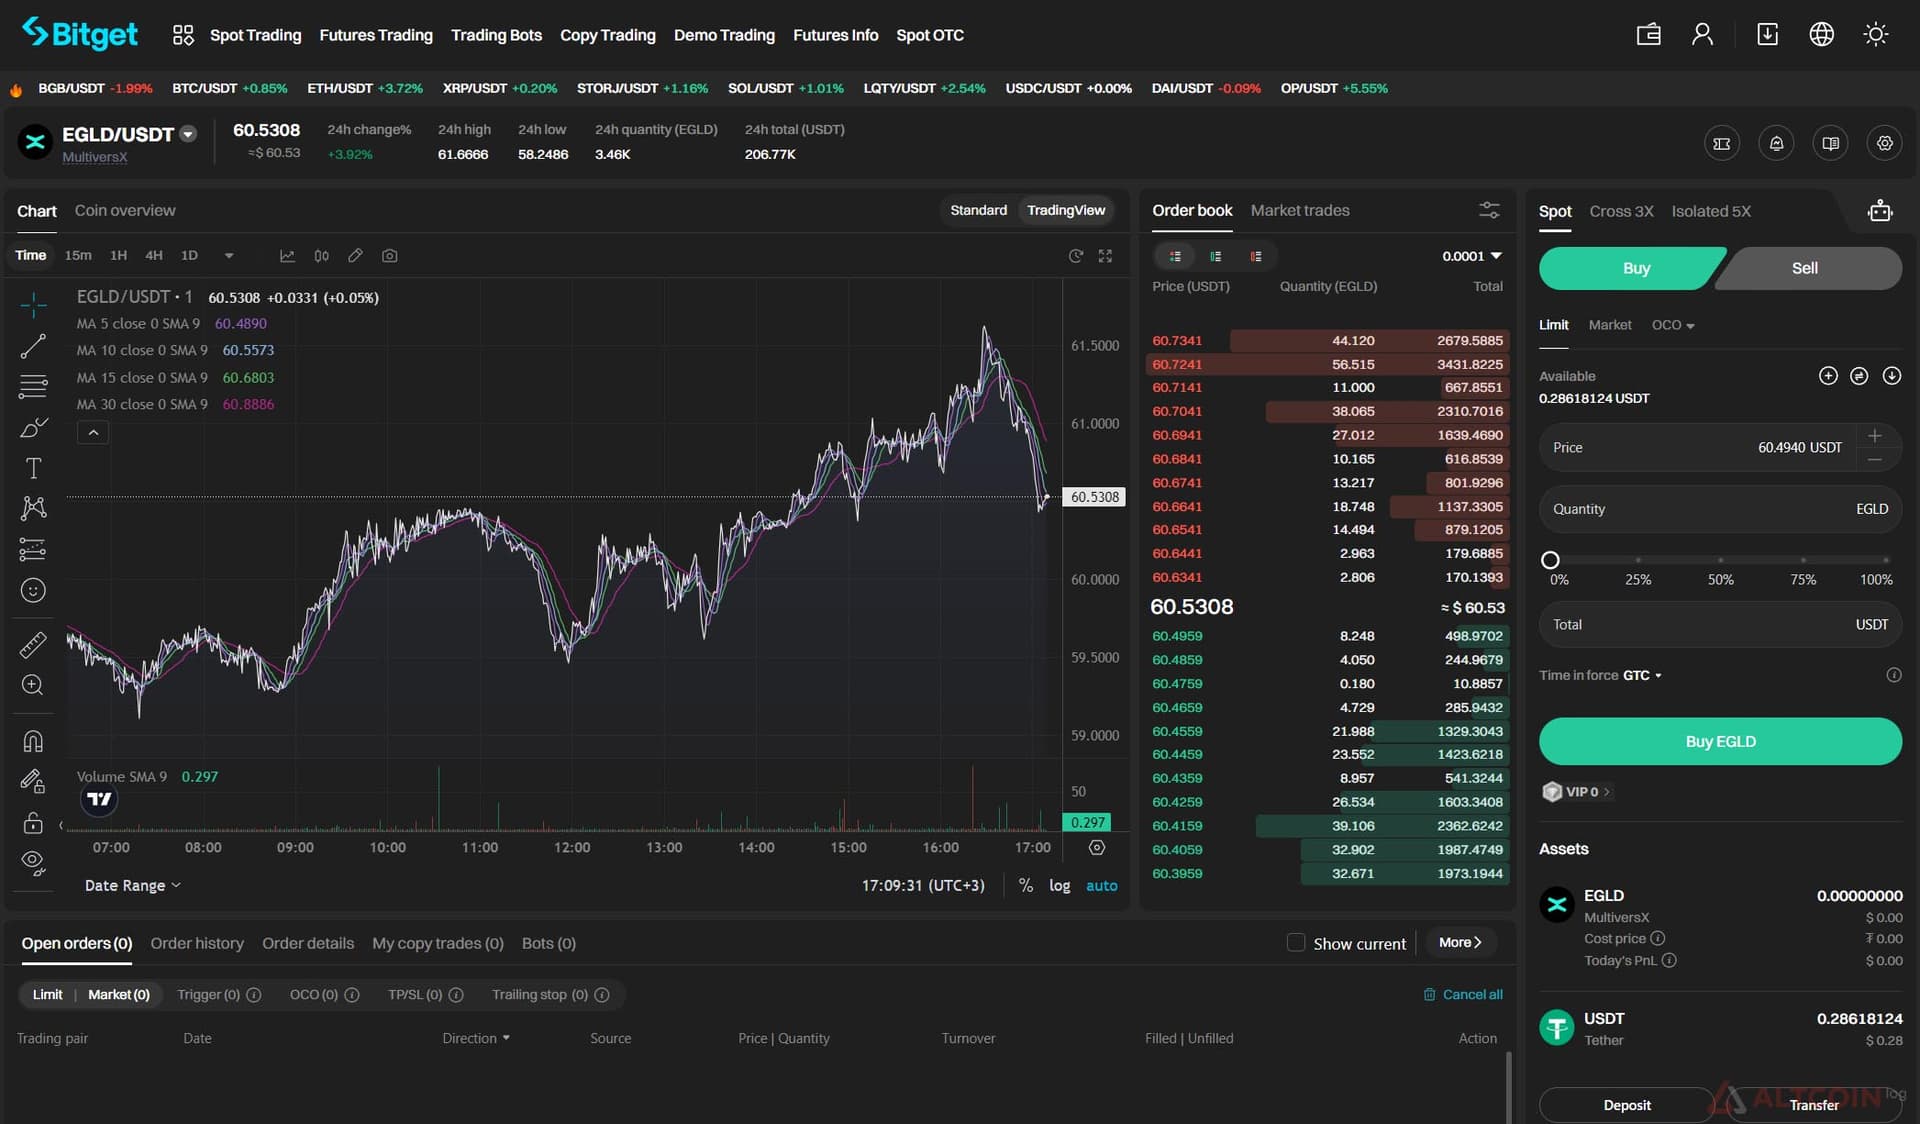
Task: Check the Show current checkbox
Action: [1296, 942]
